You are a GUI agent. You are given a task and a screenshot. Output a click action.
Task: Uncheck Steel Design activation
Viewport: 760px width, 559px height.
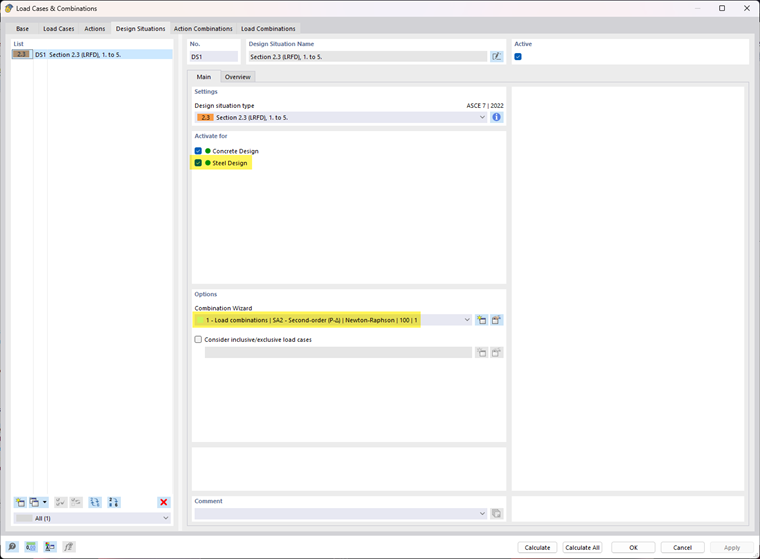[198, 163]
